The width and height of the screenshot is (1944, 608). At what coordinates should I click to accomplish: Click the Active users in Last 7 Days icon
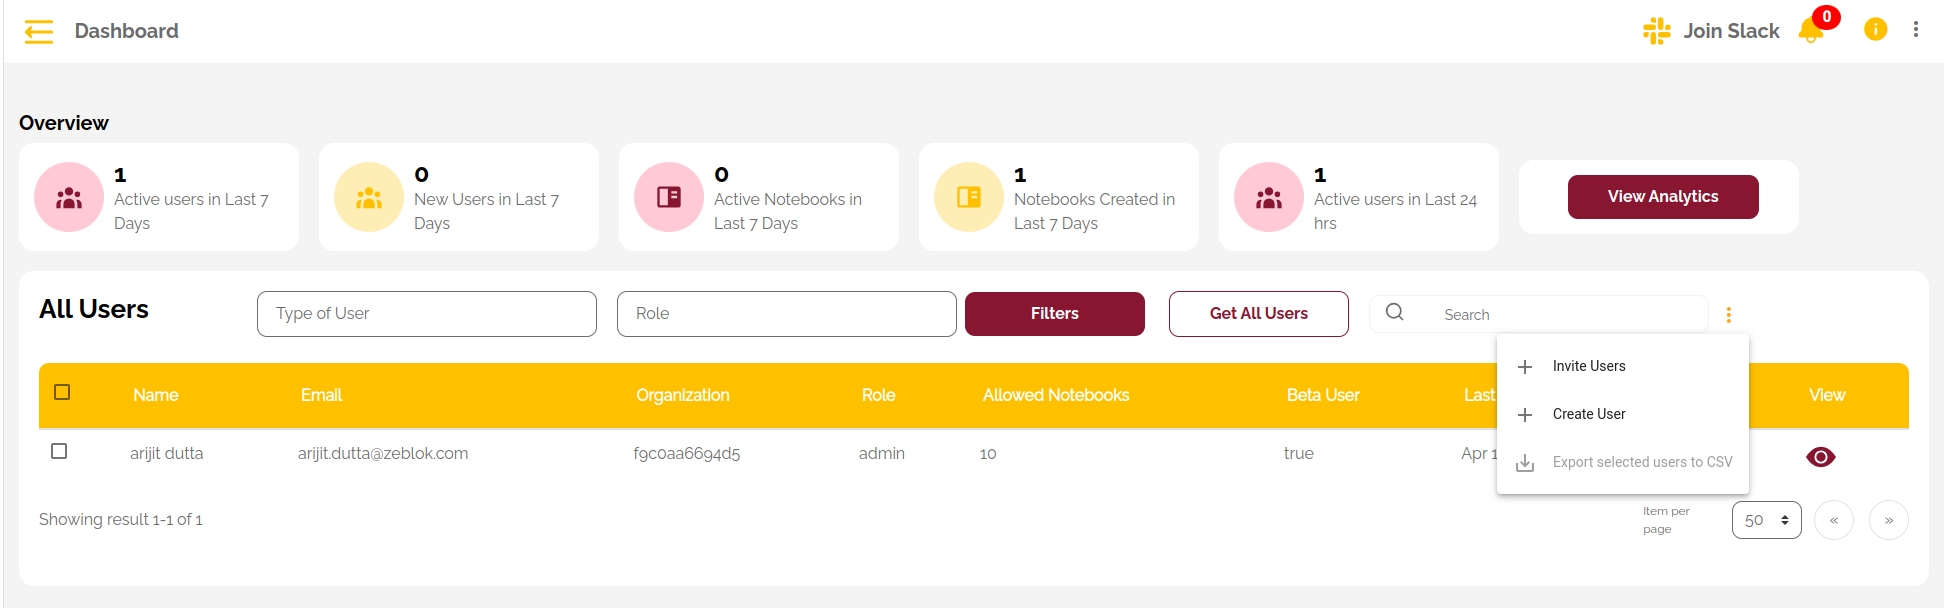69,197
